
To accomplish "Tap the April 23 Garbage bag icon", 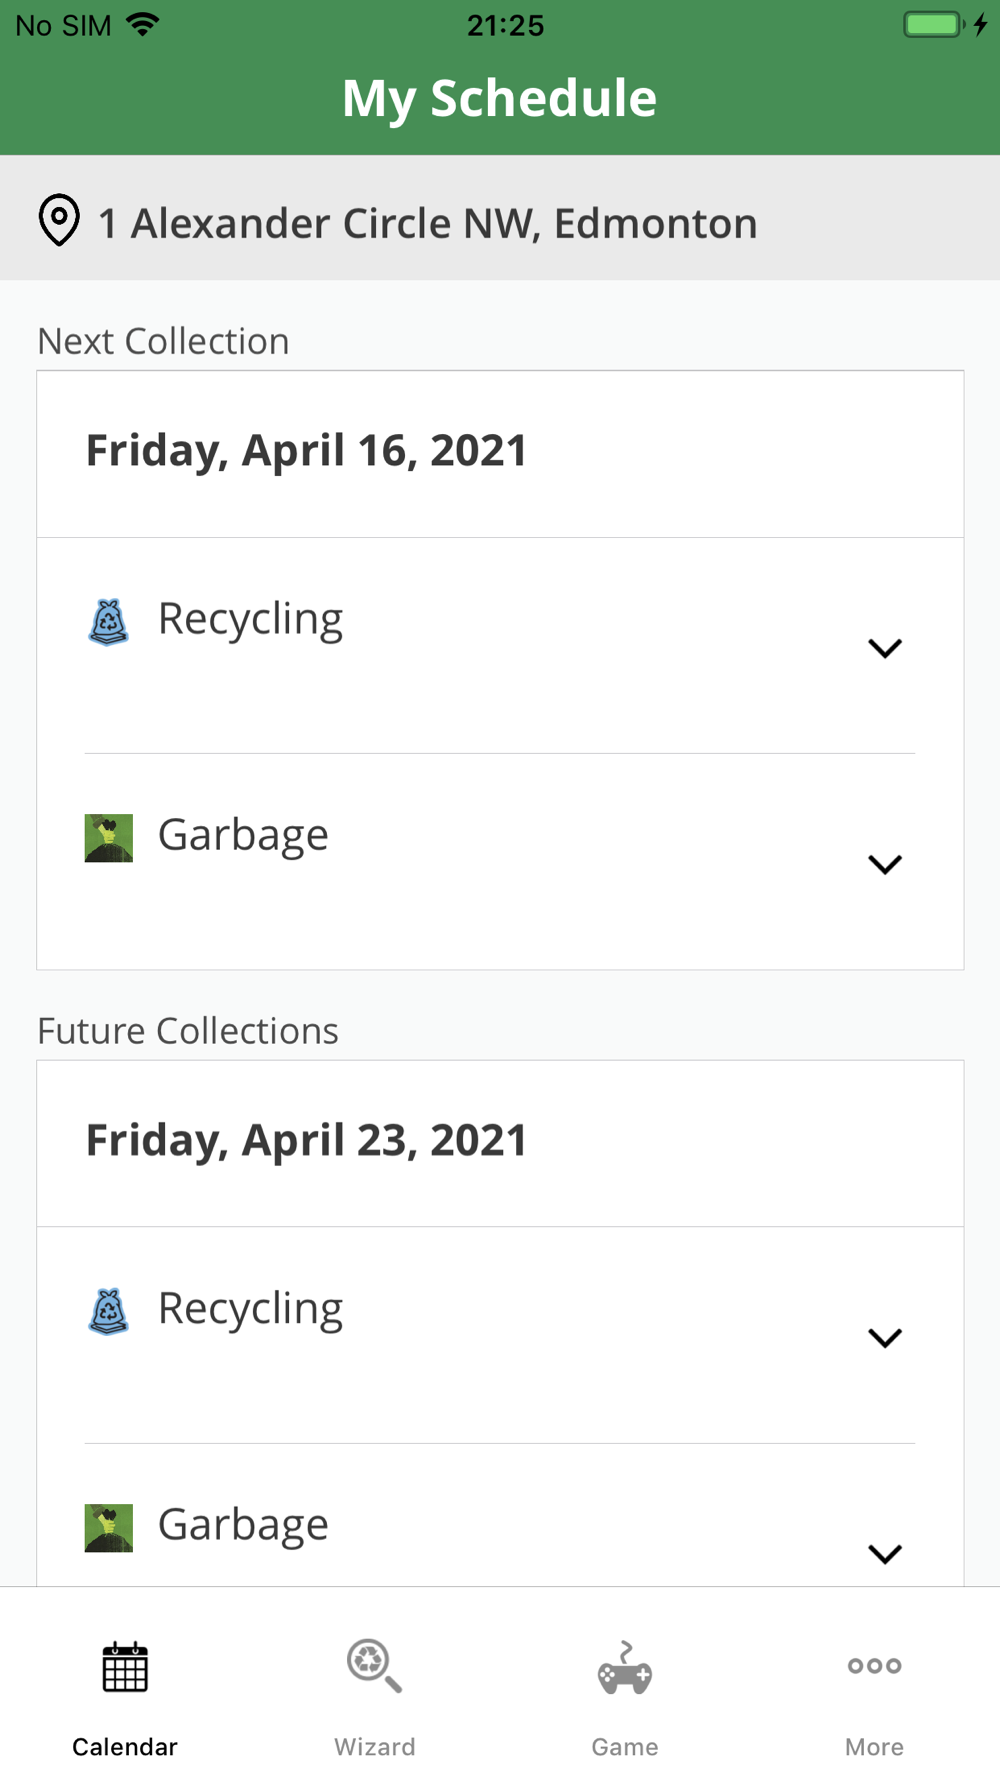I will tap(108, 1527).
